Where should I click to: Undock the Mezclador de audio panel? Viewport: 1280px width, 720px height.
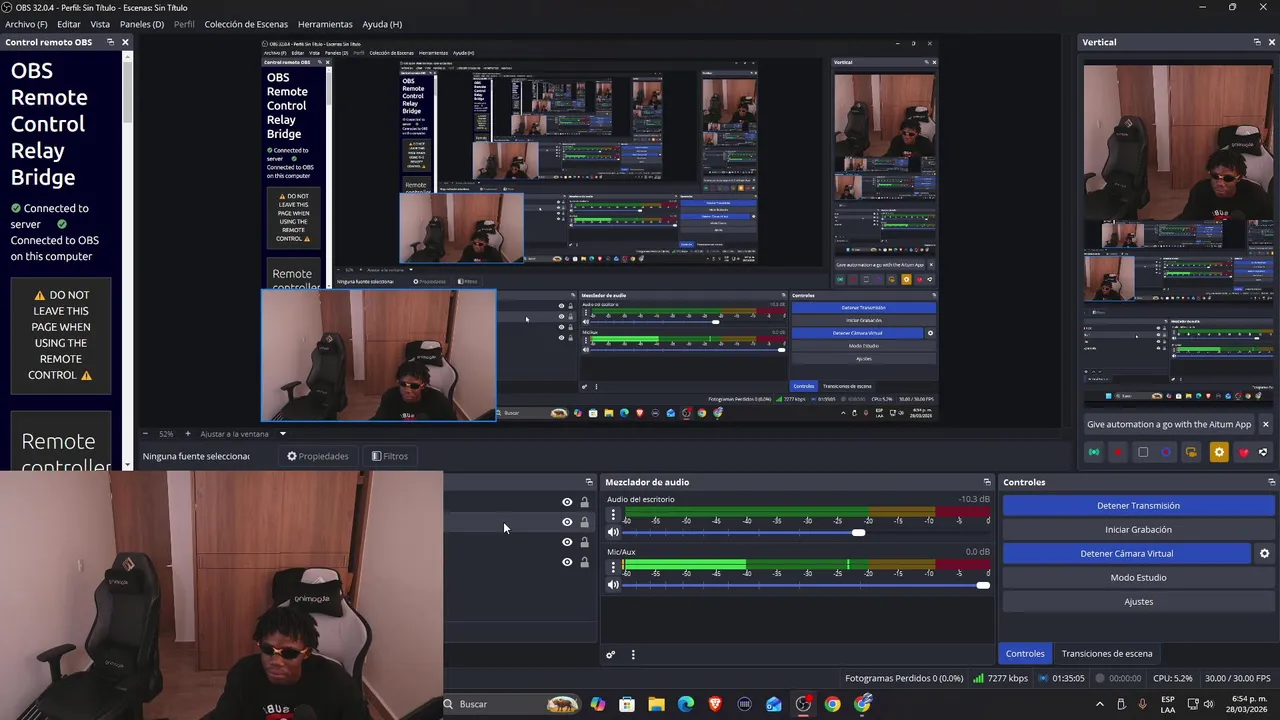987,482
